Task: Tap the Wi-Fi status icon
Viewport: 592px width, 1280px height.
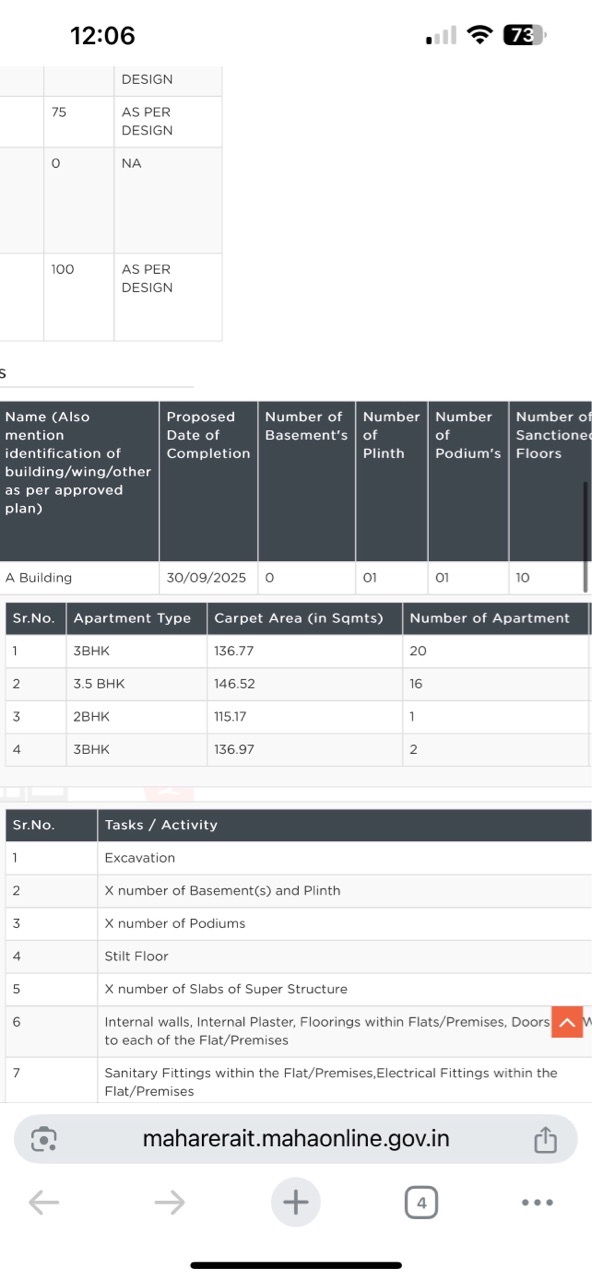Action: (x=481, y=35)
